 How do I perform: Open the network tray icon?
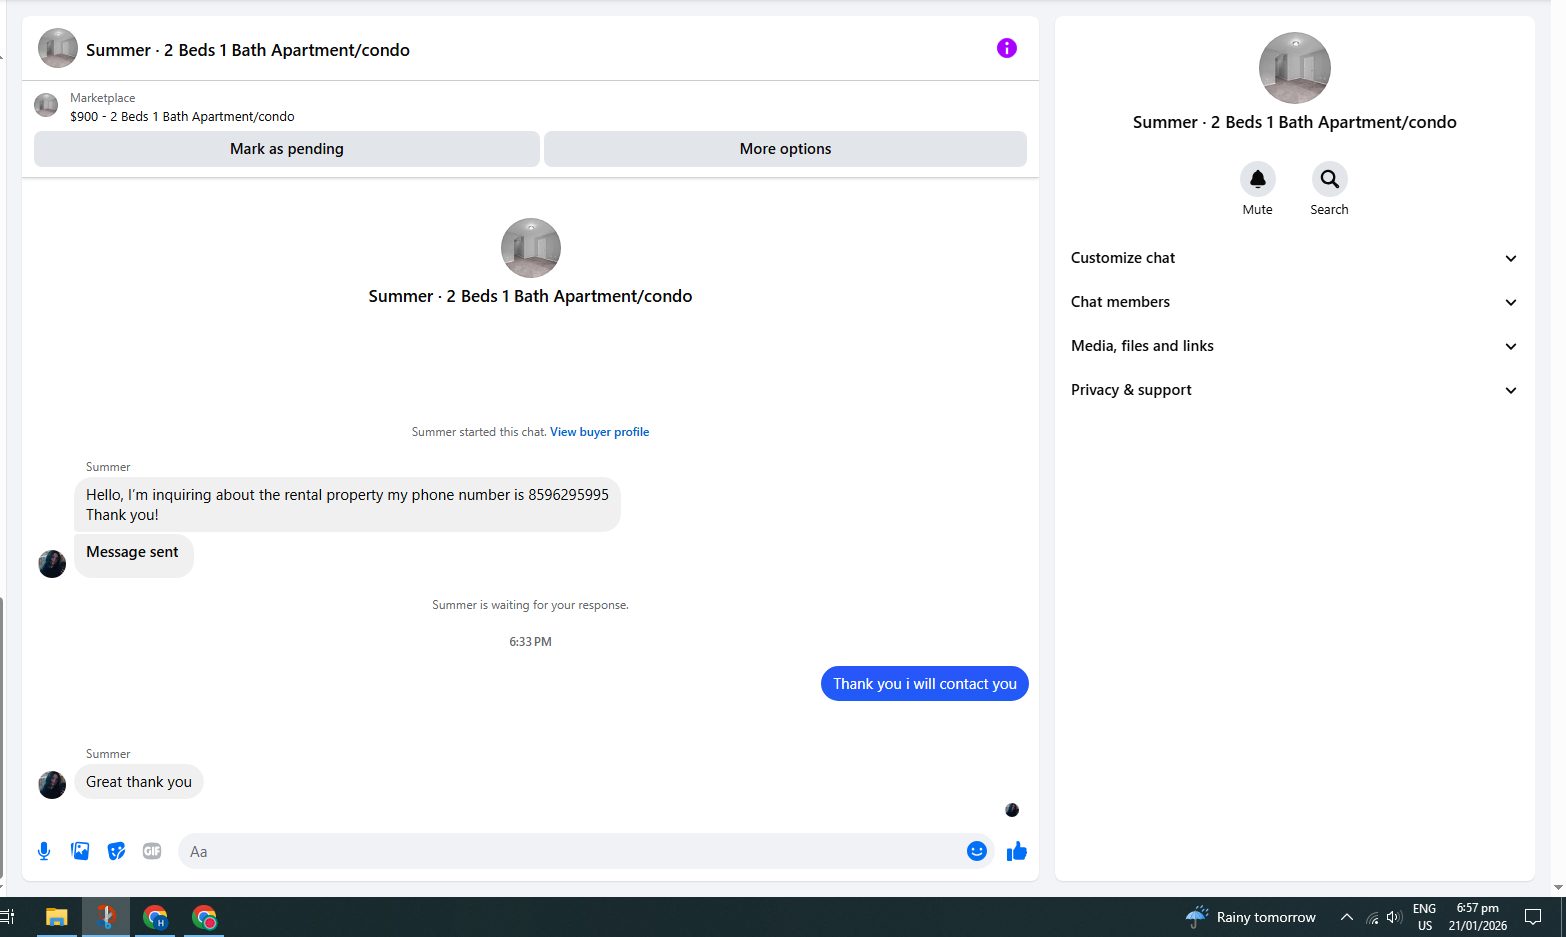click(1372, 917)
